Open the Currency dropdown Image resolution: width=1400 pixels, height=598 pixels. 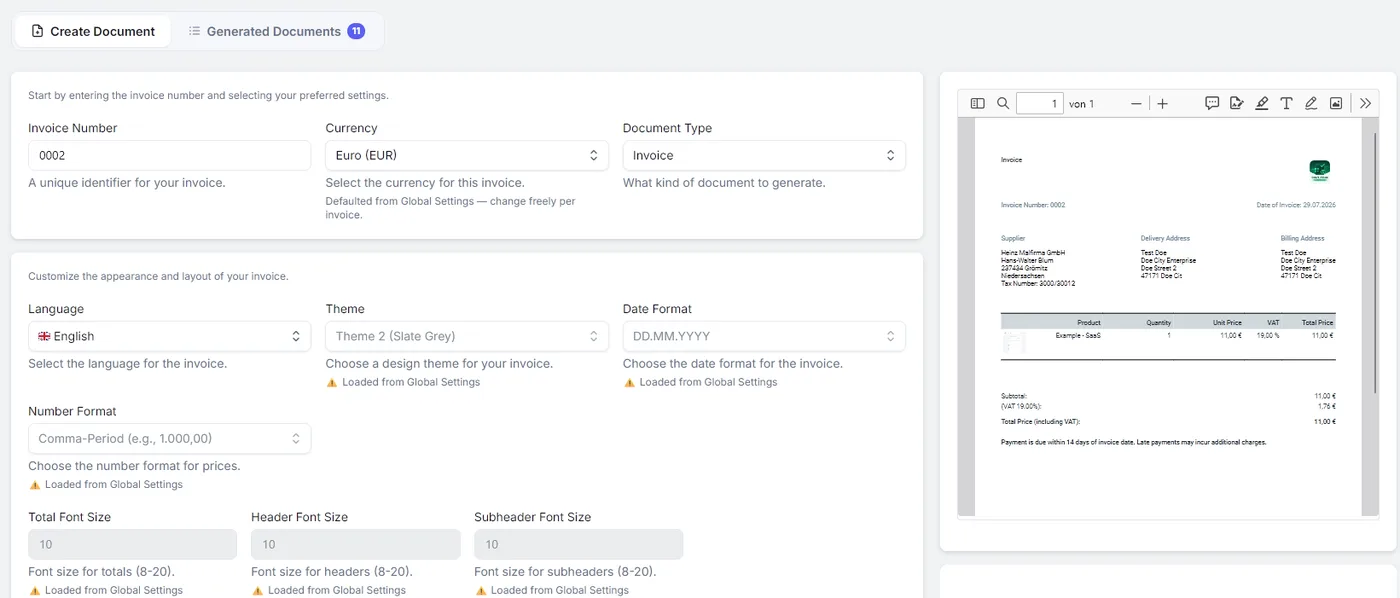click(x=467, y=155)
